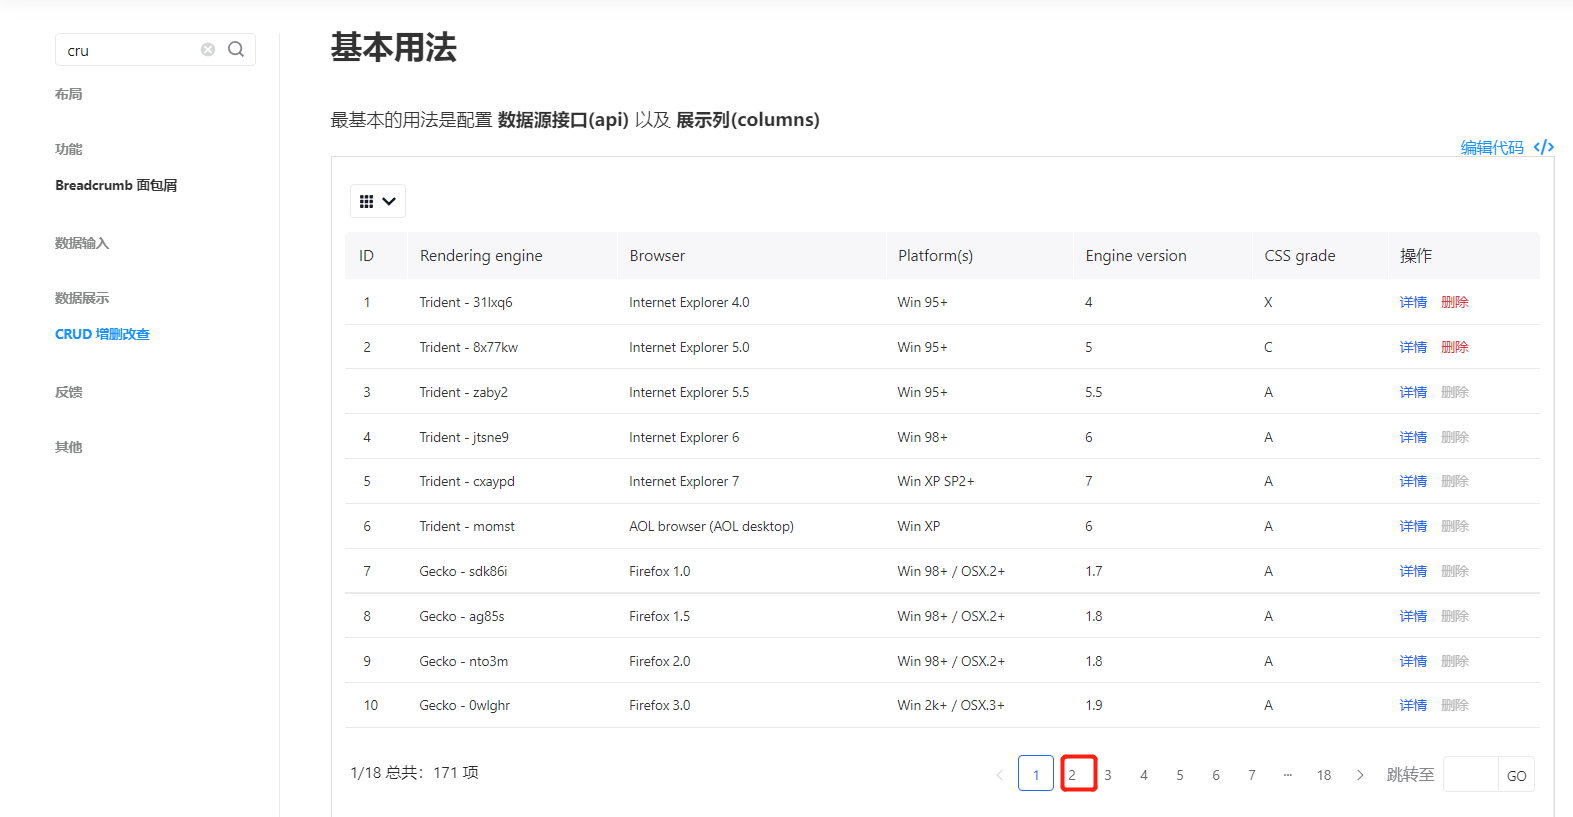
Task: Click 删除 for Internet Explorer 5.0 row
Action: pos(1455,347)
